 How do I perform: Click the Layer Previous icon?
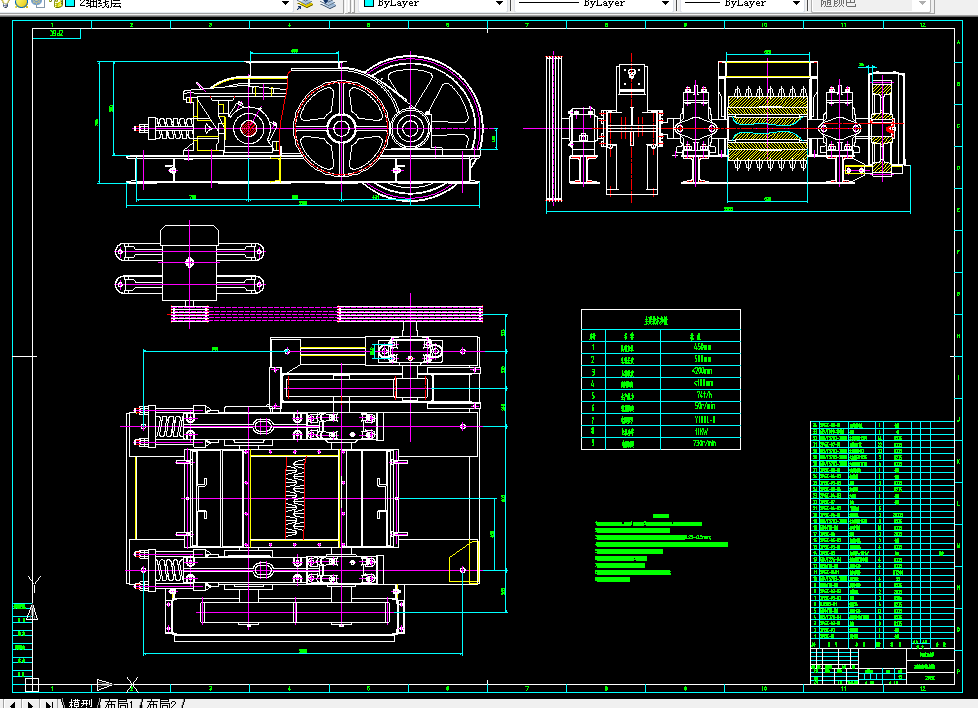coord(328,4)
